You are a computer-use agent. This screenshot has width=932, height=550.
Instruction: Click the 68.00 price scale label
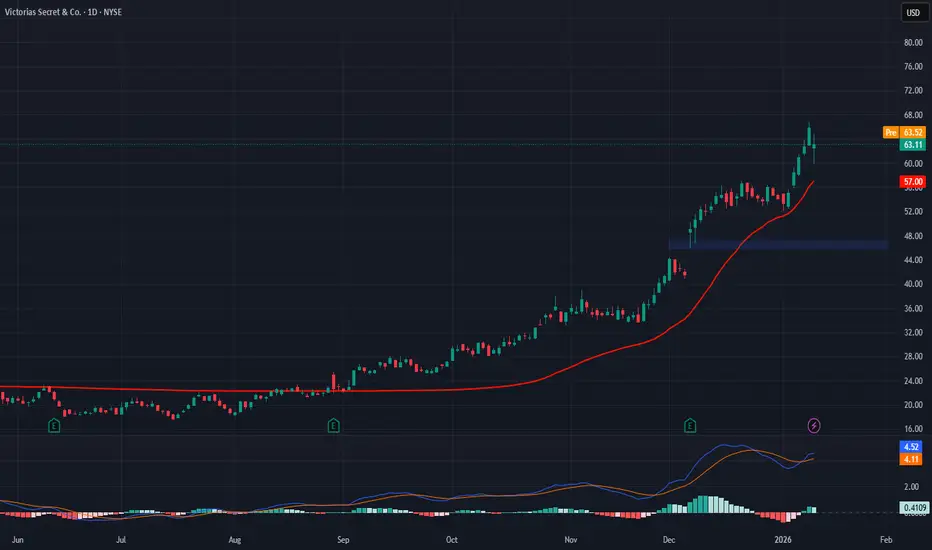click(x=913, y=115)
